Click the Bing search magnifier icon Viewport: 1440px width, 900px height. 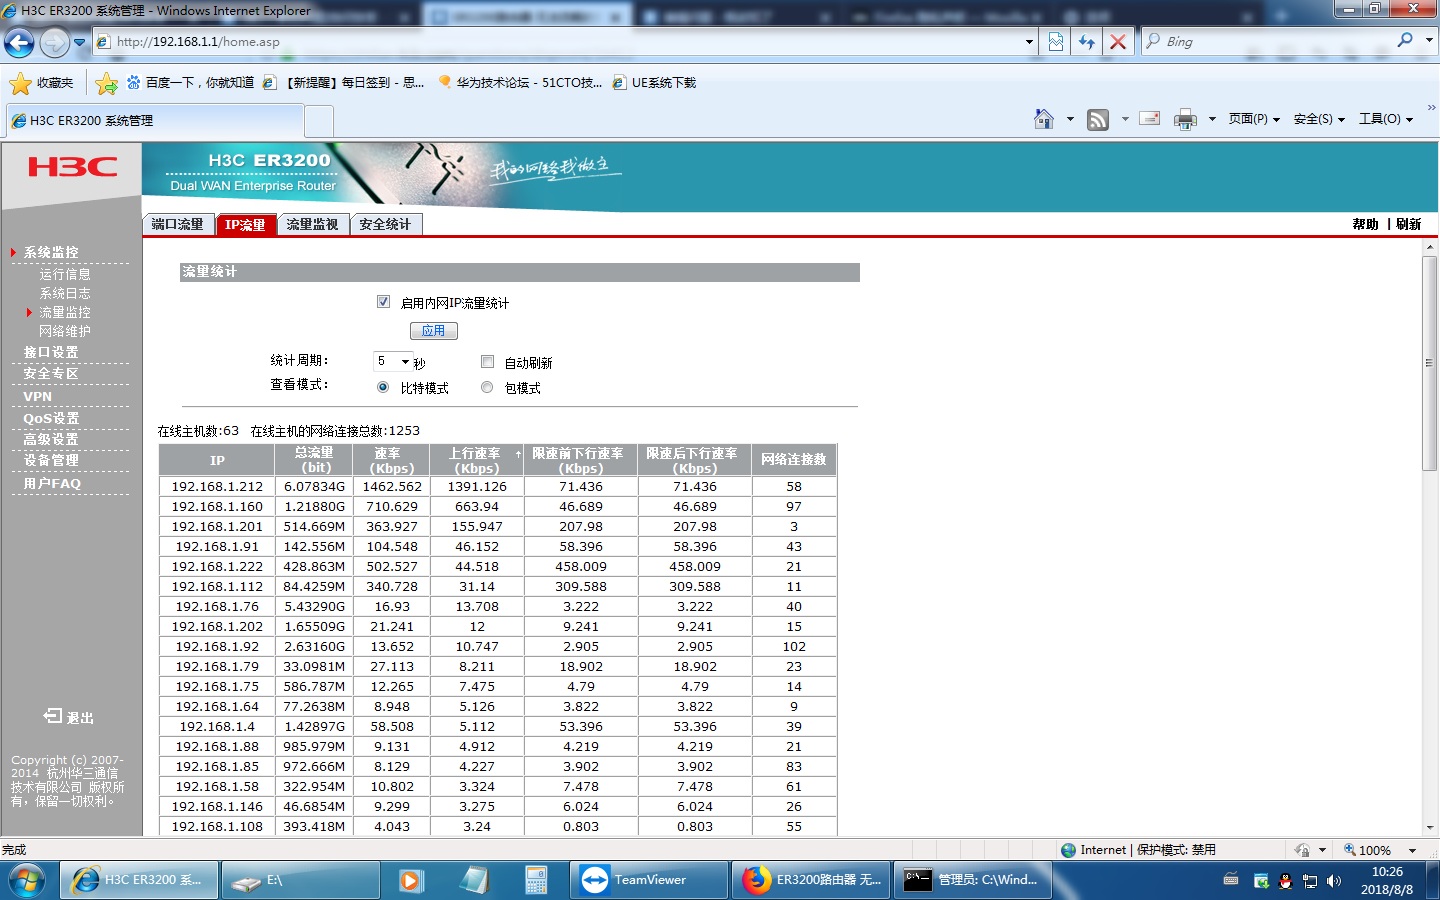1405,41
